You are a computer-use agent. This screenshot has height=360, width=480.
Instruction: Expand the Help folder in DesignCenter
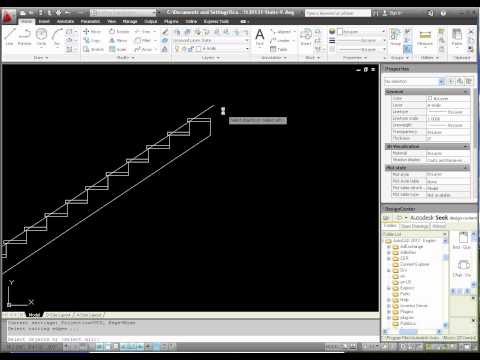pyautogui.click(x=389, y=300)
